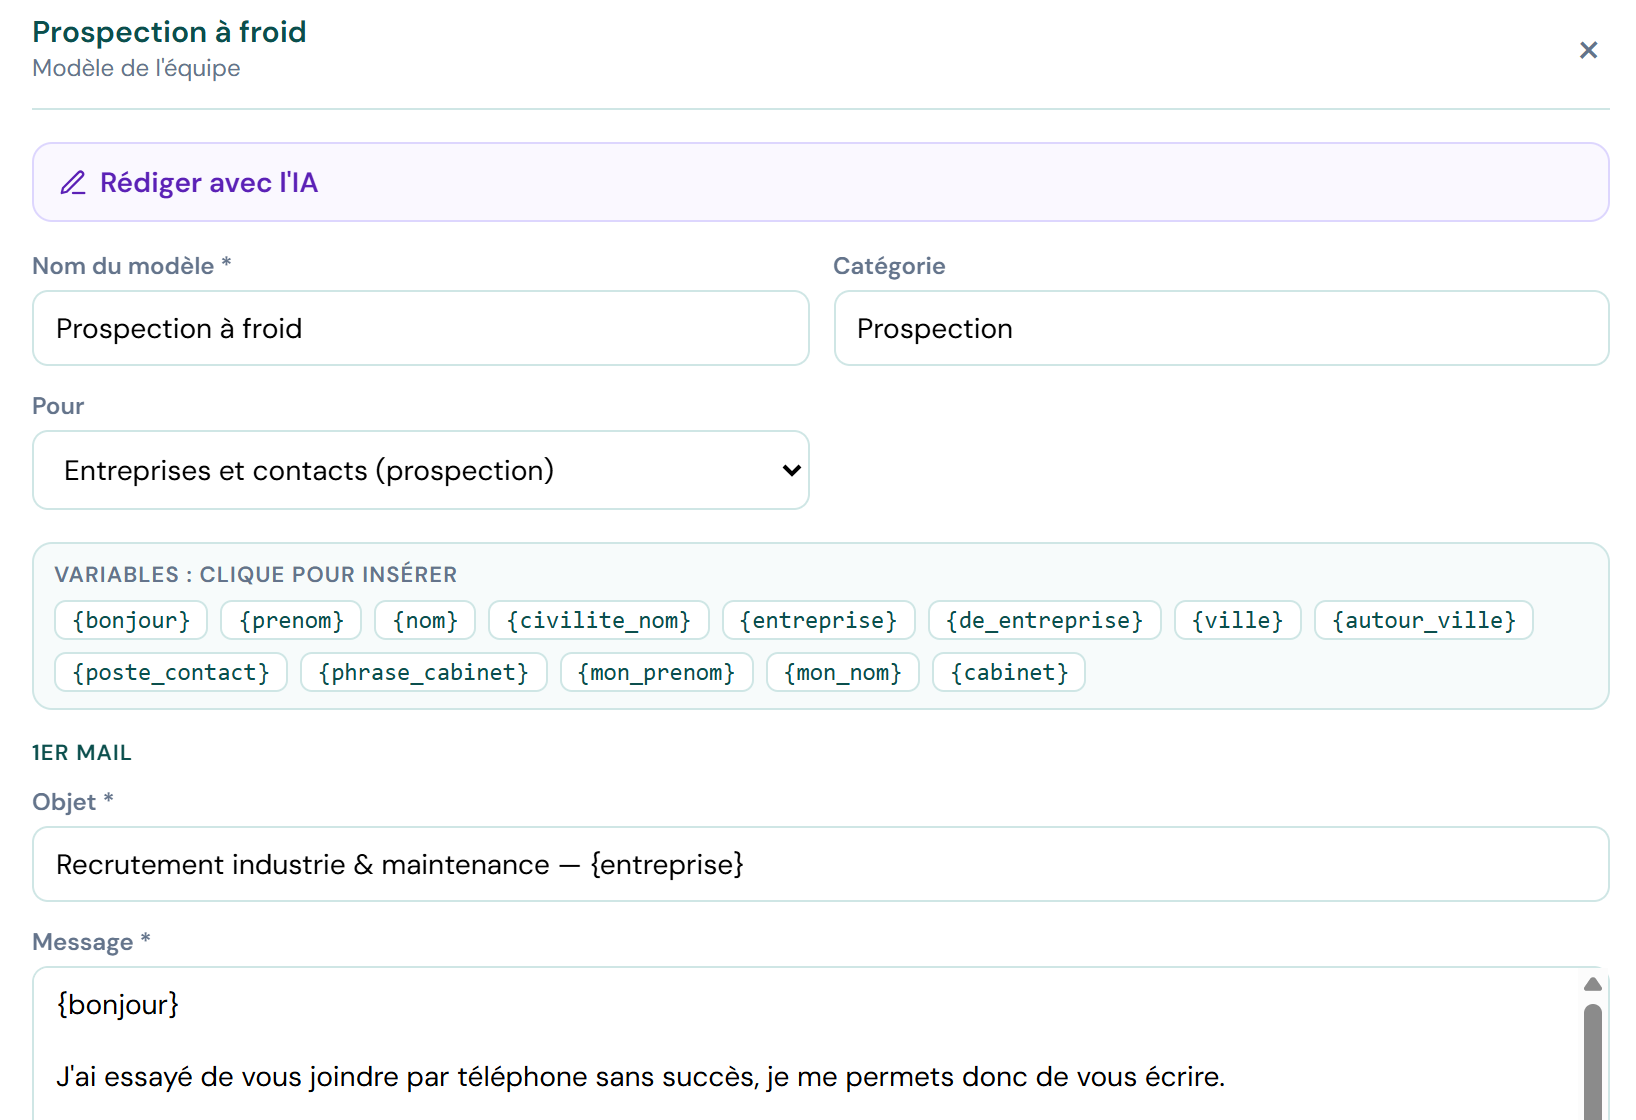Viewport: 1636px width, 1120px height.
Task: Open the Rédiger avec l'IA assistant
Action: click(820, 182)
